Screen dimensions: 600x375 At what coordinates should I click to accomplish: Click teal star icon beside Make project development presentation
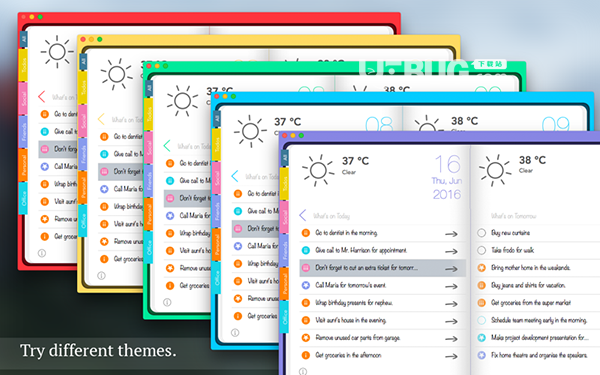tap(481, 338)
